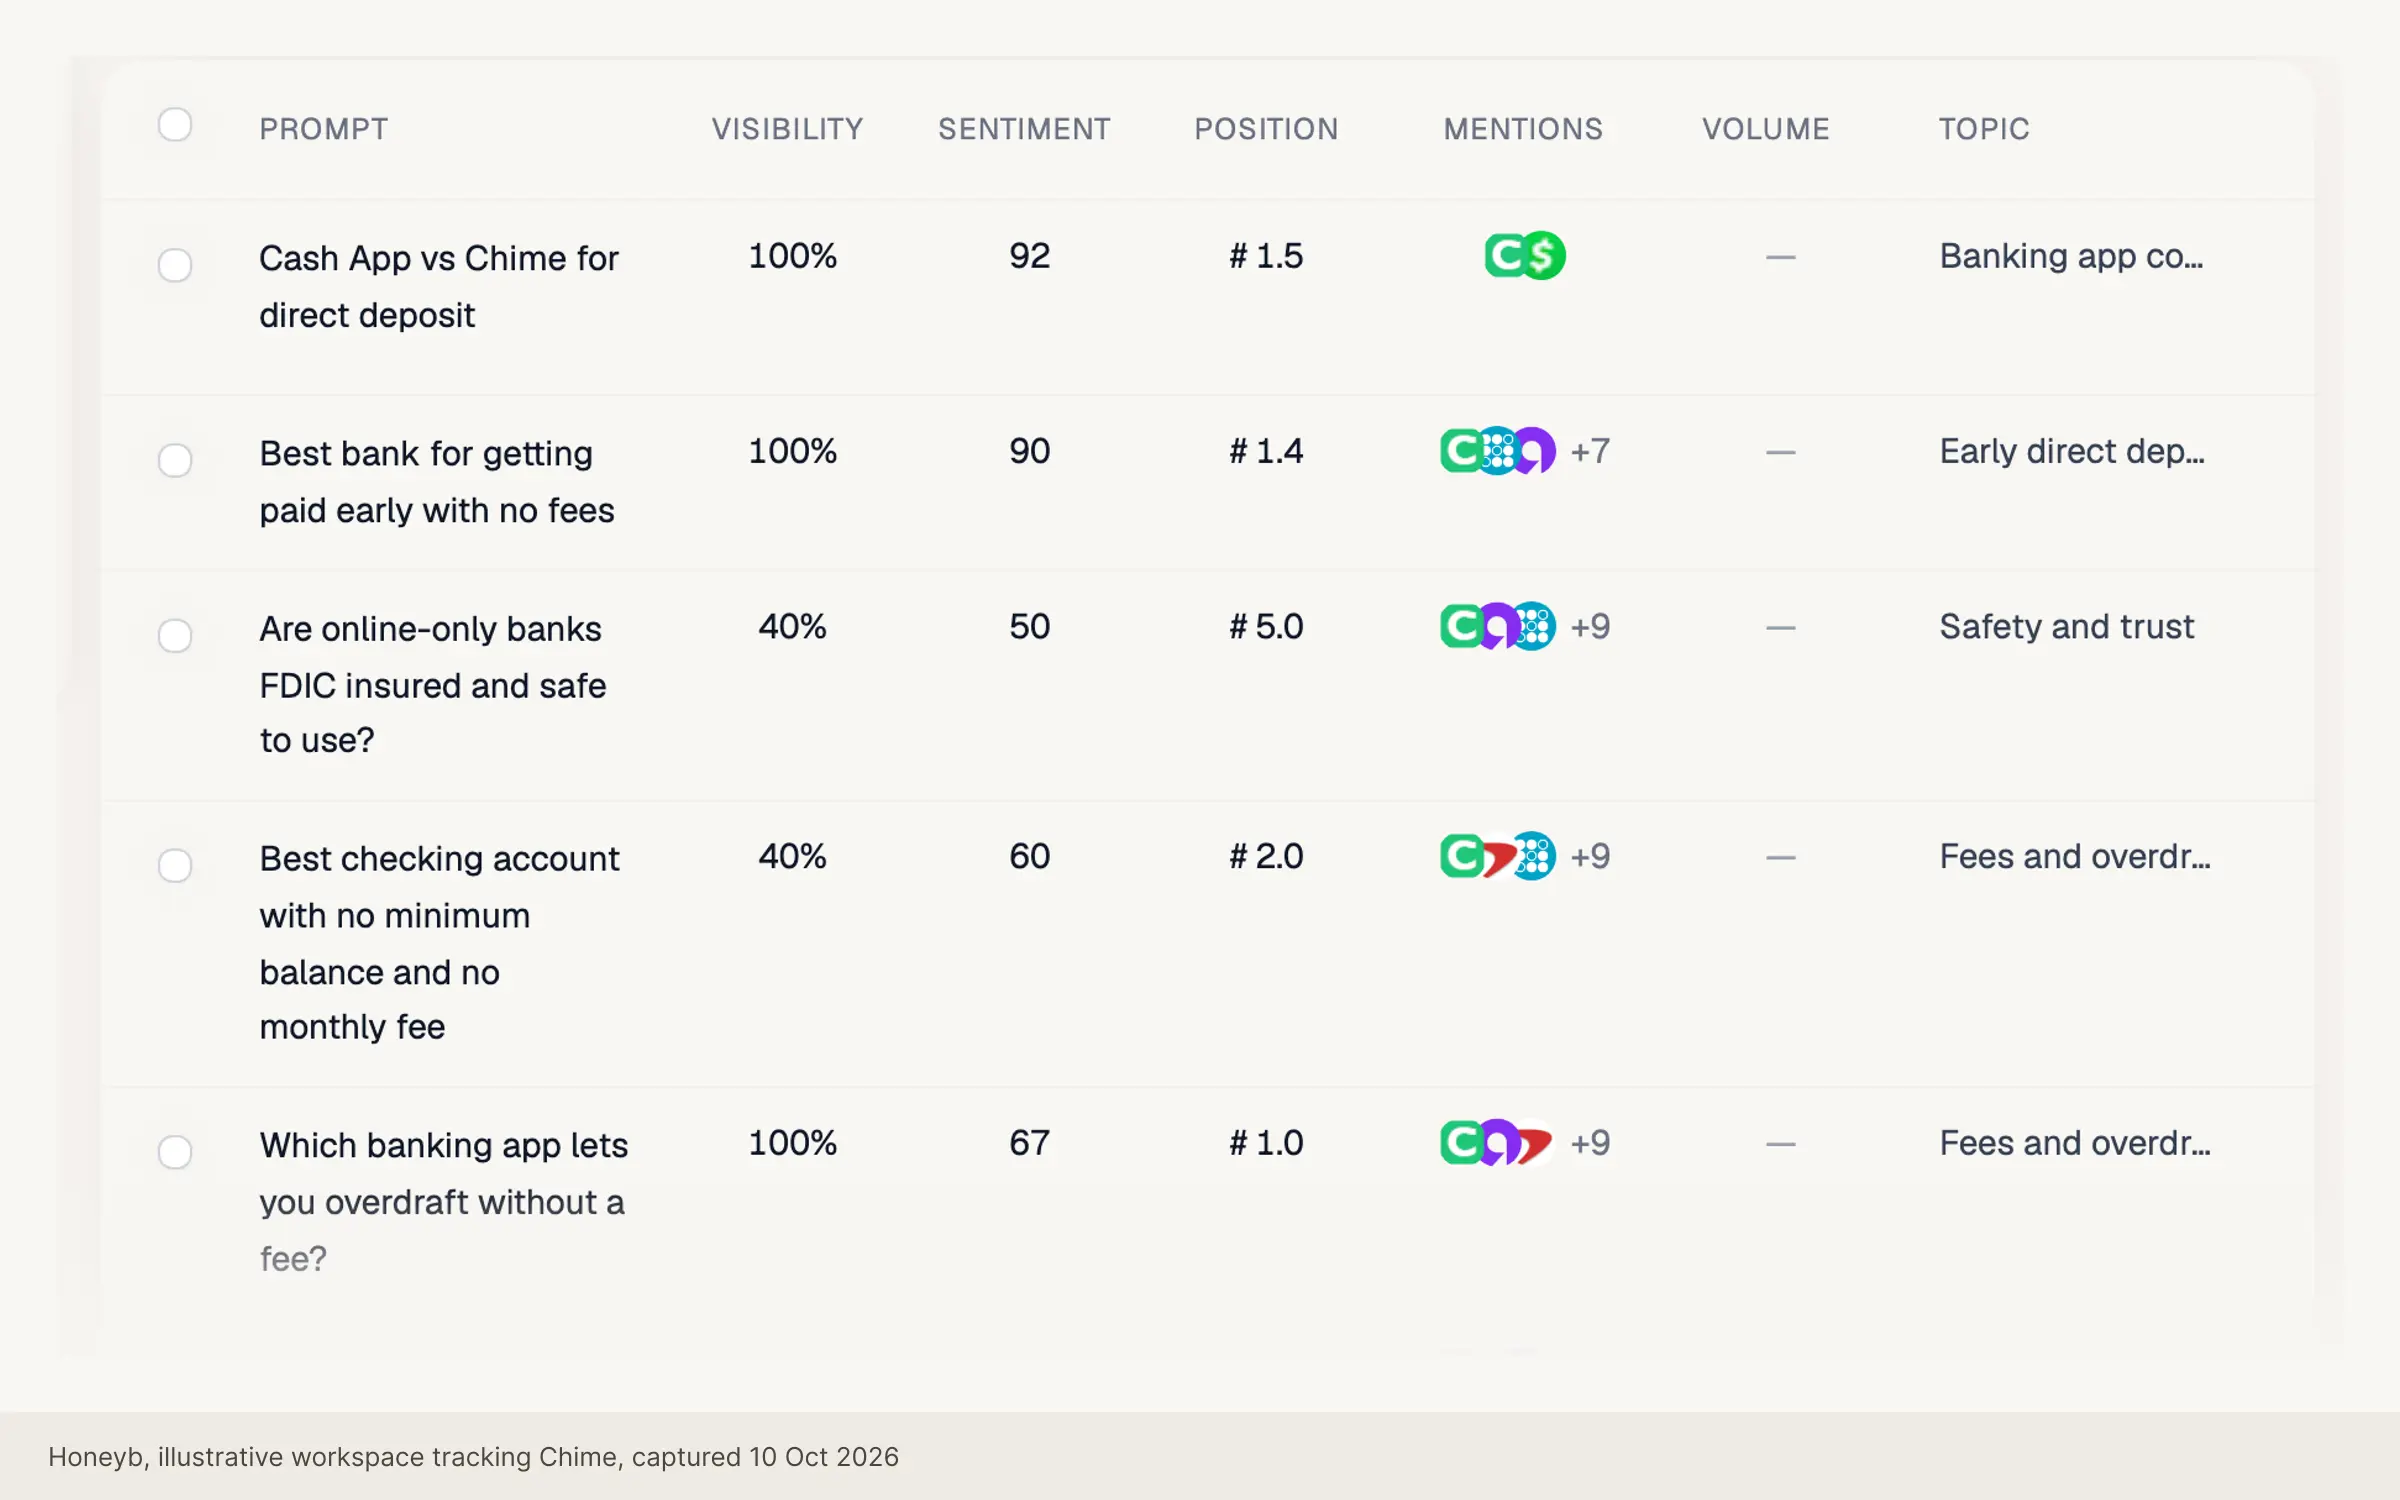Viewport: 2400px width, 1500px height.
Task: Click 'Banking app co…' topic cell
Action: [x=2071, y=257]
